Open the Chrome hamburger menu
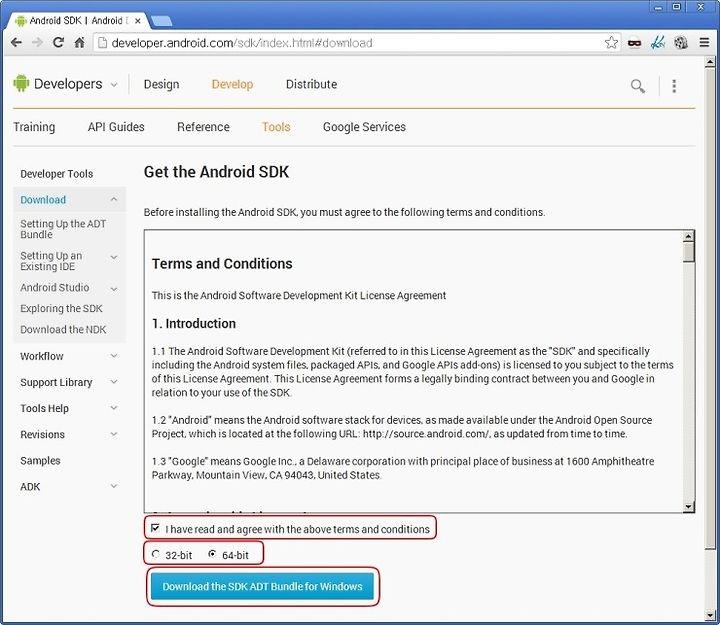720x625 pixels. pyautogui.click(x=704, y=43)
